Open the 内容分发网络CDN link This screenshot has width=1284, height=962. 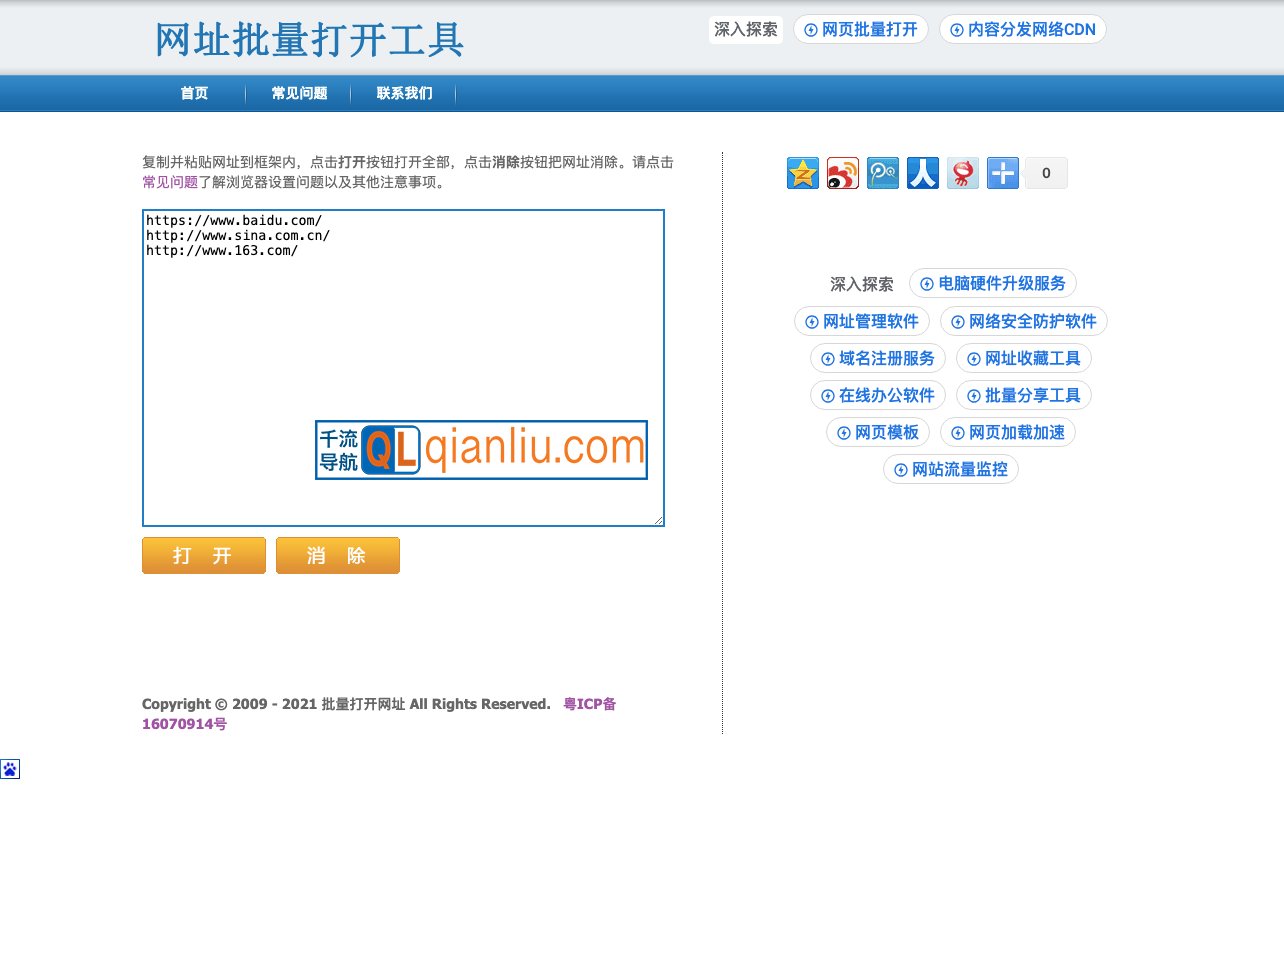pyautogui.click(x=1022, y=29)
